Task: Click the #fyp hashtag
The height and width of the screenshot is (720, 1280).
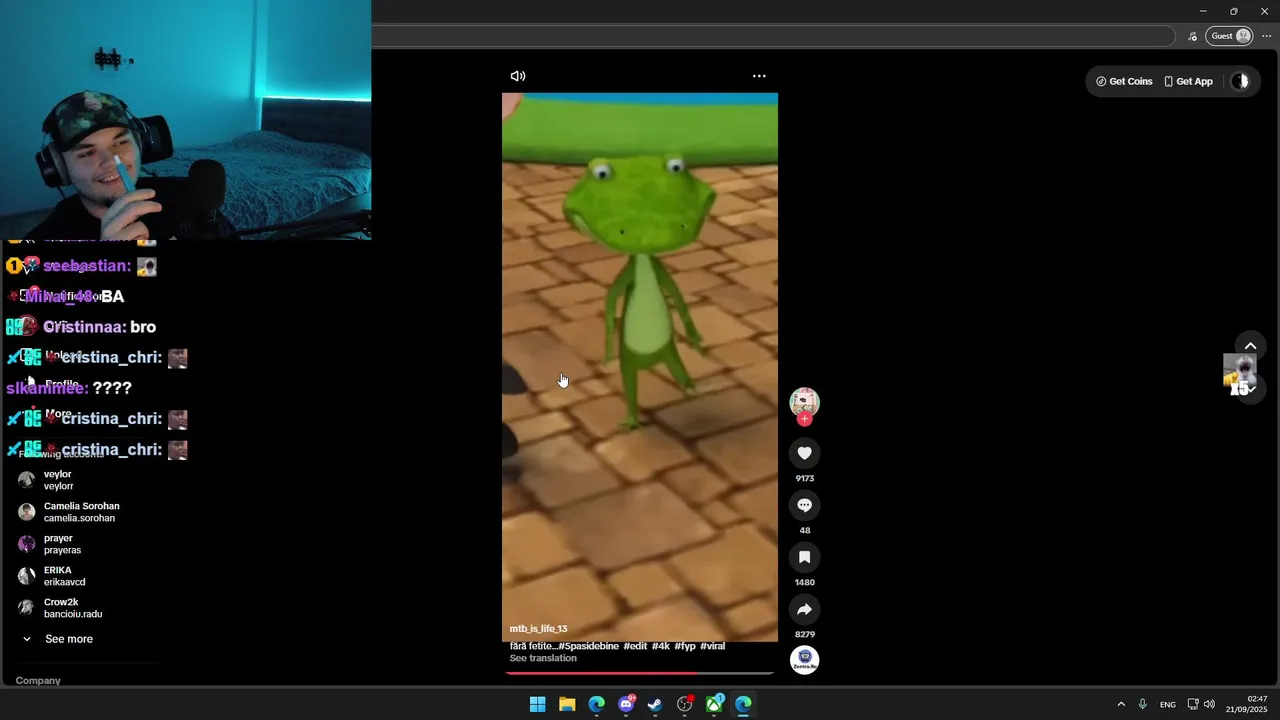Action: [685, 646]
